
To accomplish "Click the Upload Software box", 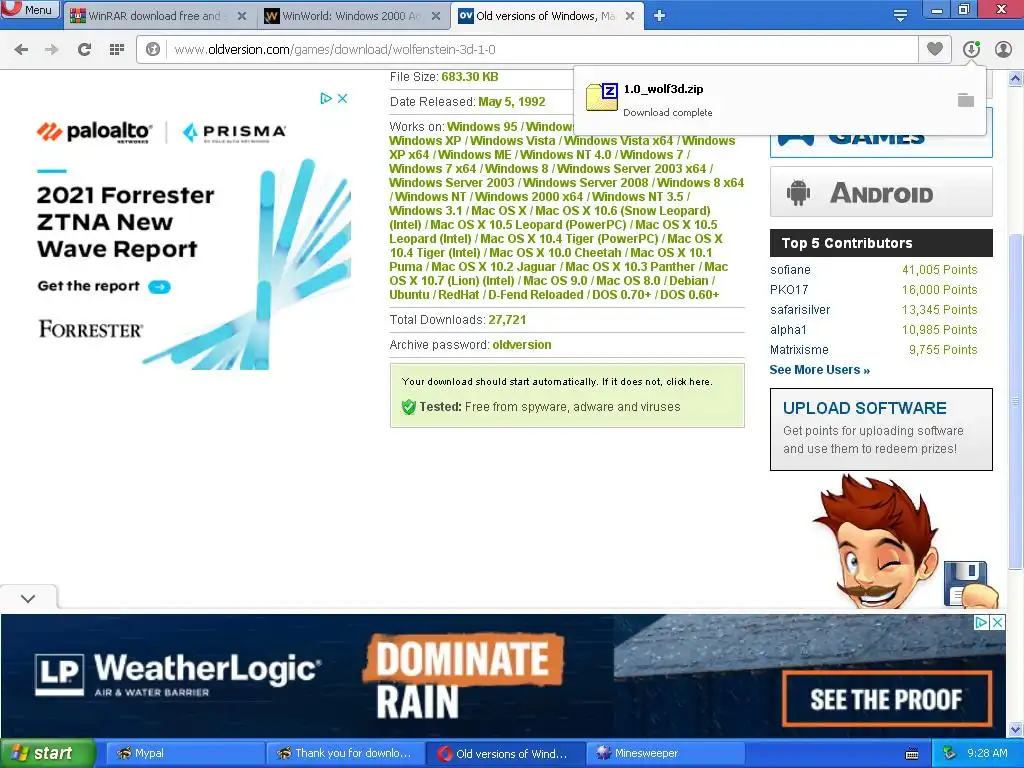I will [x=881, y=429].
